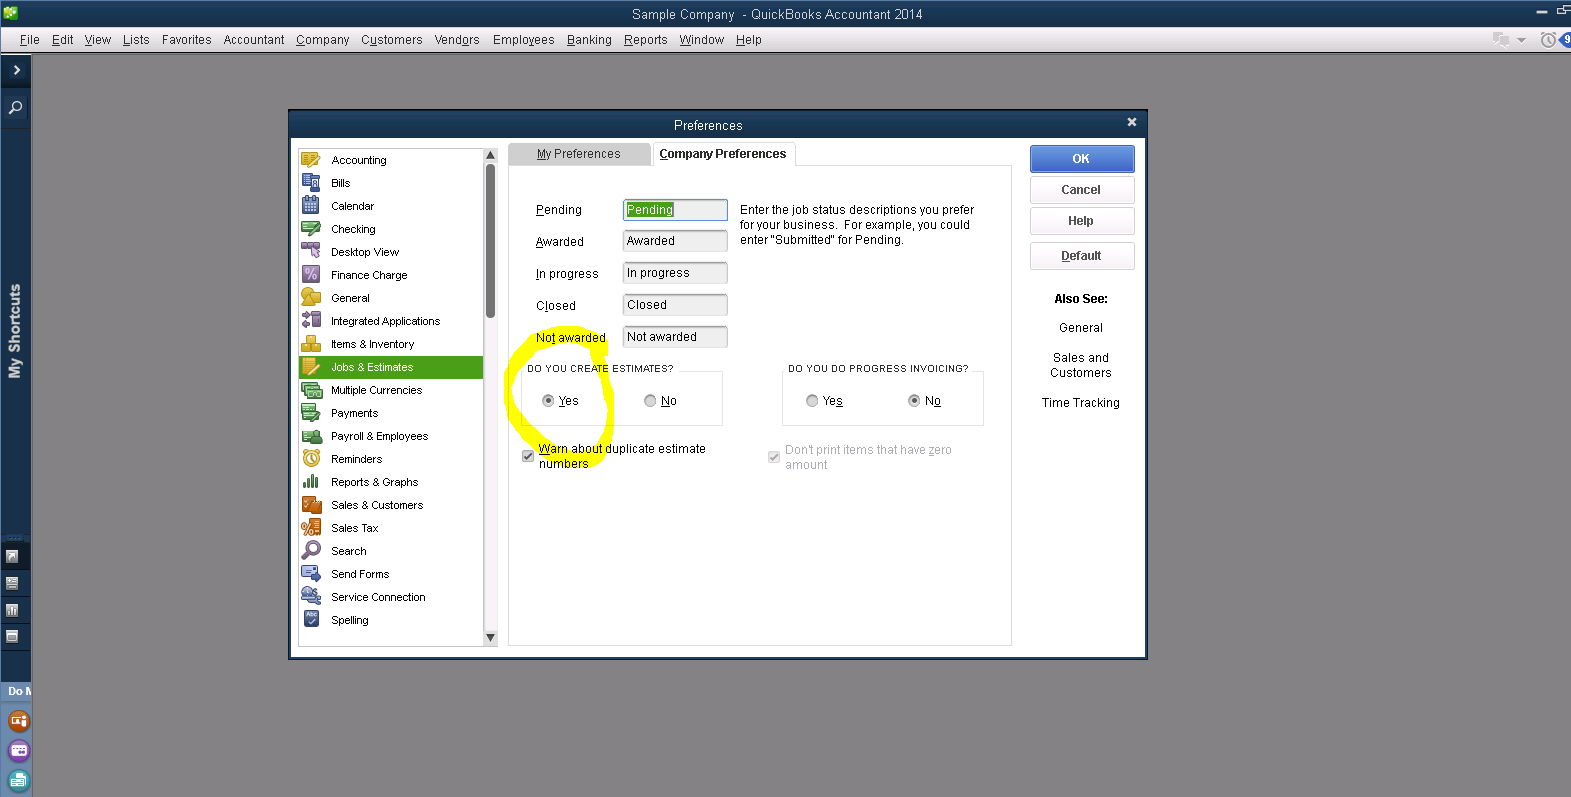Screen dimensions: 1571x797
Task: Click the Closed status text field
Action: (675, 305)
